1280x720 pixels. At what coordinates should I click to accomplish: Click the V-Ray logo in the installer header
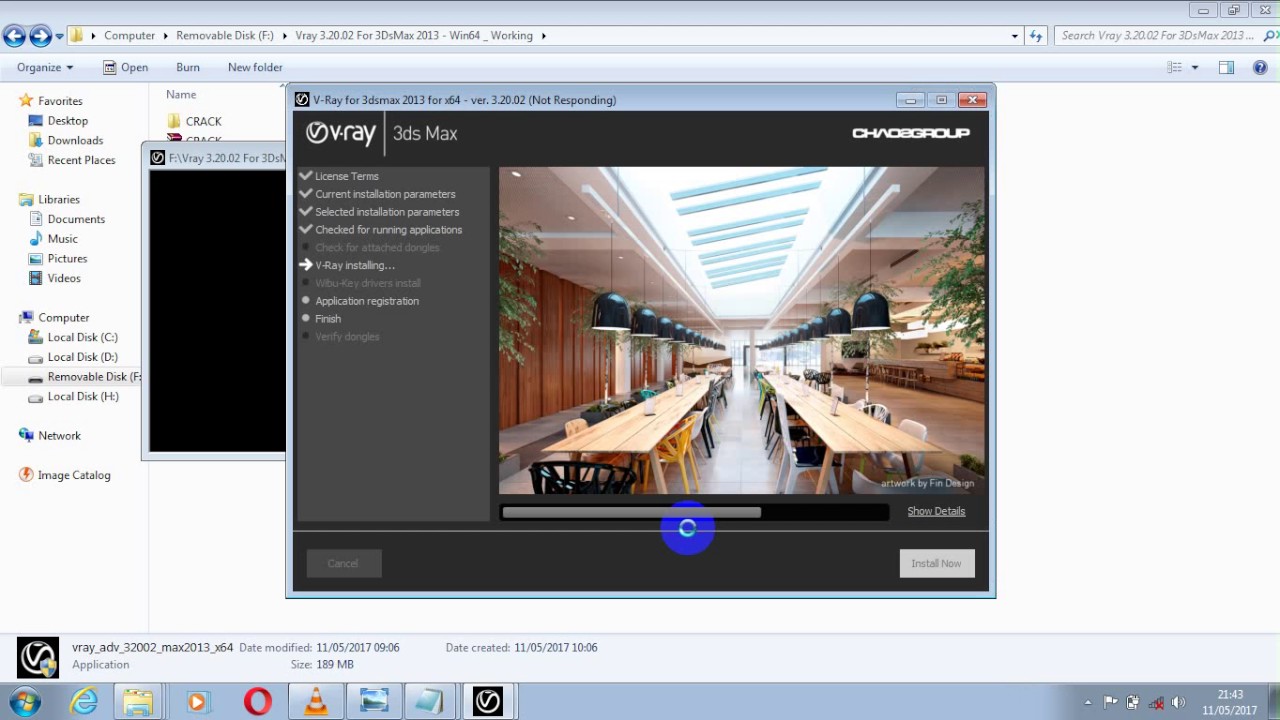point(341,133)
